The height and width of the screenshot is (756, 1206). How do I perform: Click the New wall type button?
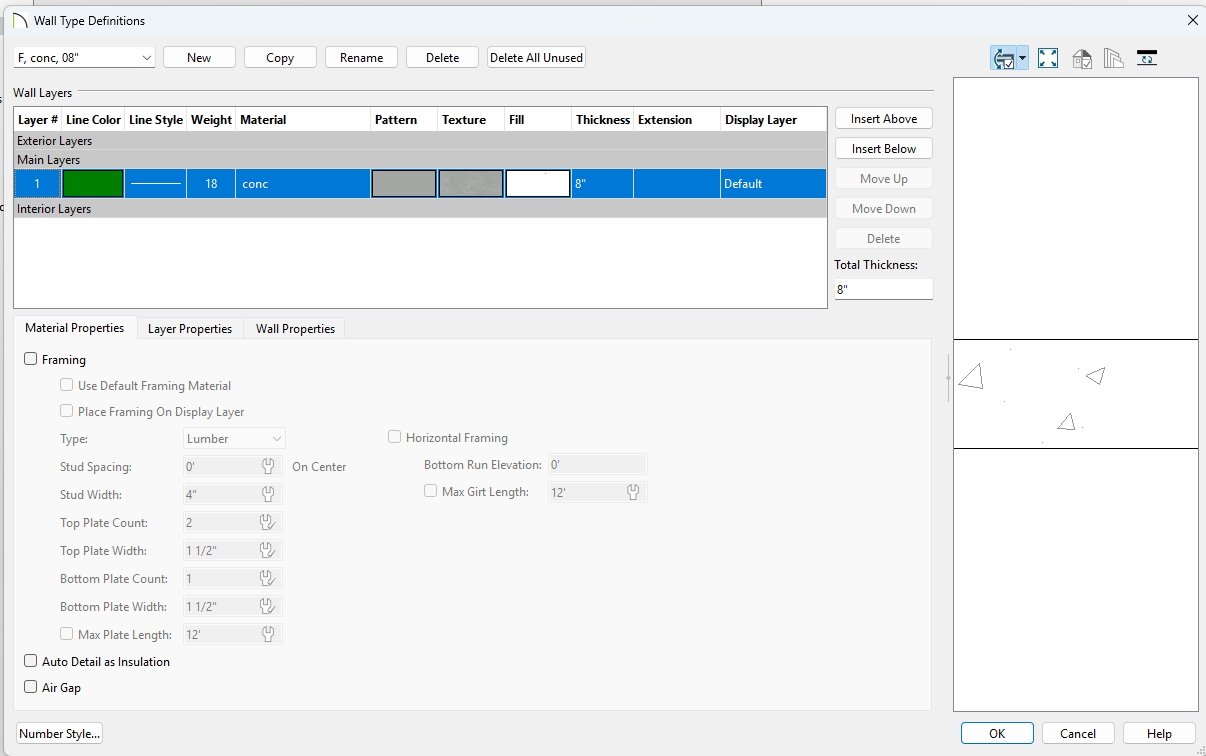click(x=199, y=58)
